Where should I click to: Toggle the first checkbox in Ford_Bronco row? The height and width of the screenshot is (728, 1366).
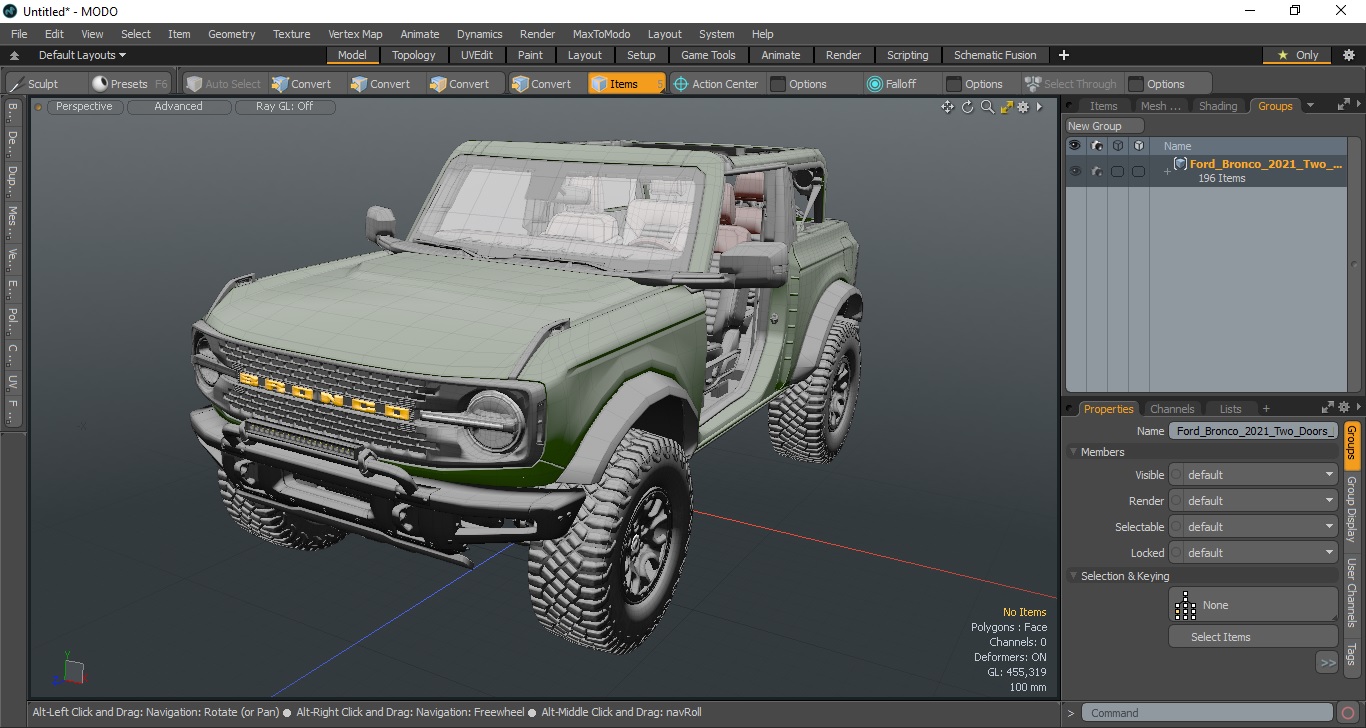pos(1117,171)
